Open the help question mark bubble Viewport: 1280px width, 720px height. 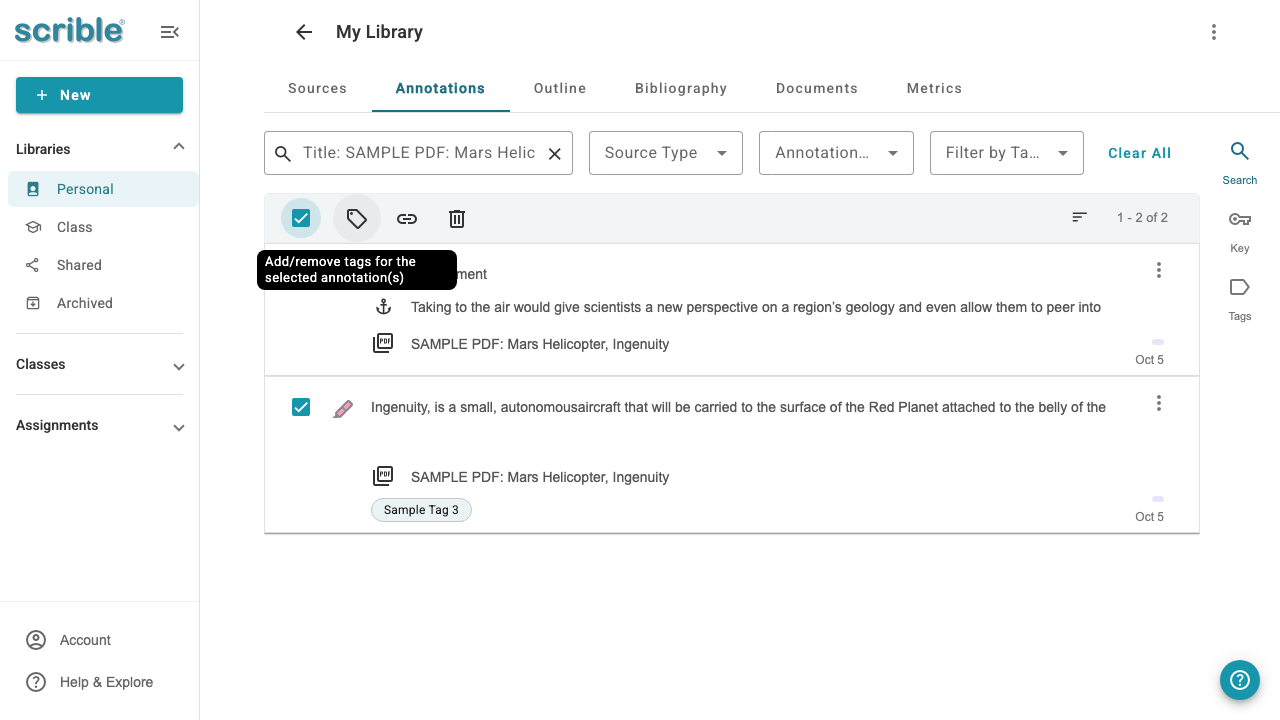click(1240, 680)
